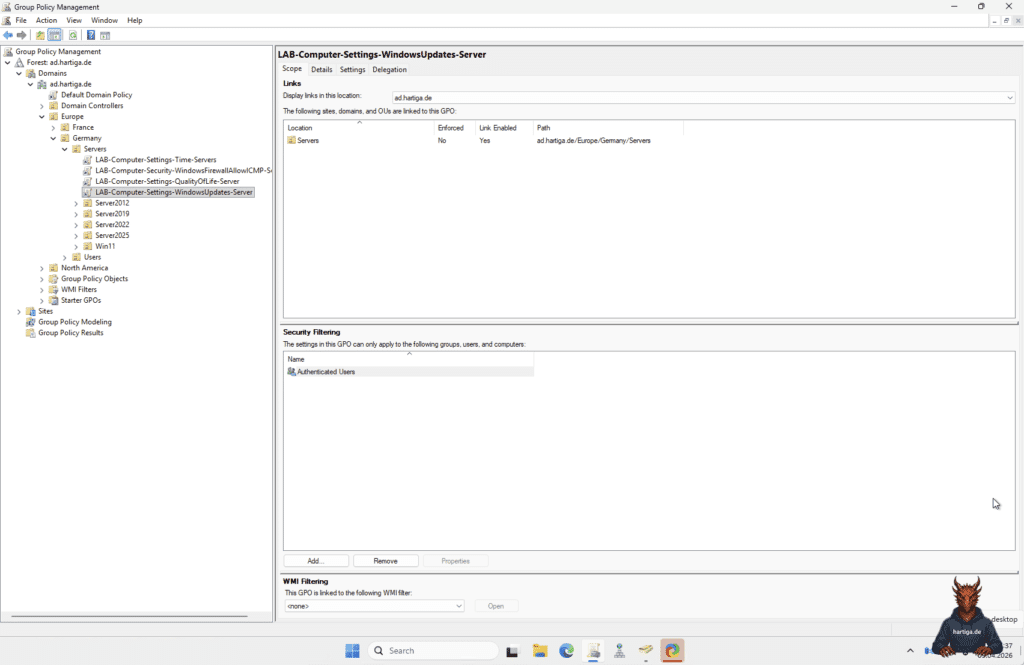Screen dimensions: 1024x665
Task: Click the New Window From Here toolbar icon
Action: [104, 35]
